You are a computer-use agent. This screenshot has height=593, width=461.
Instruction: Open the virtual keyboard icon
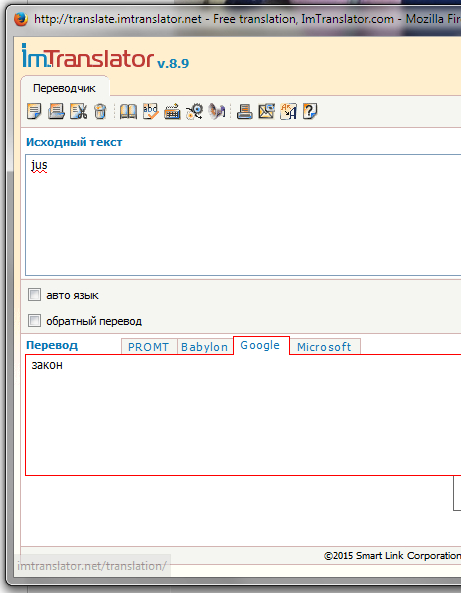172,112
